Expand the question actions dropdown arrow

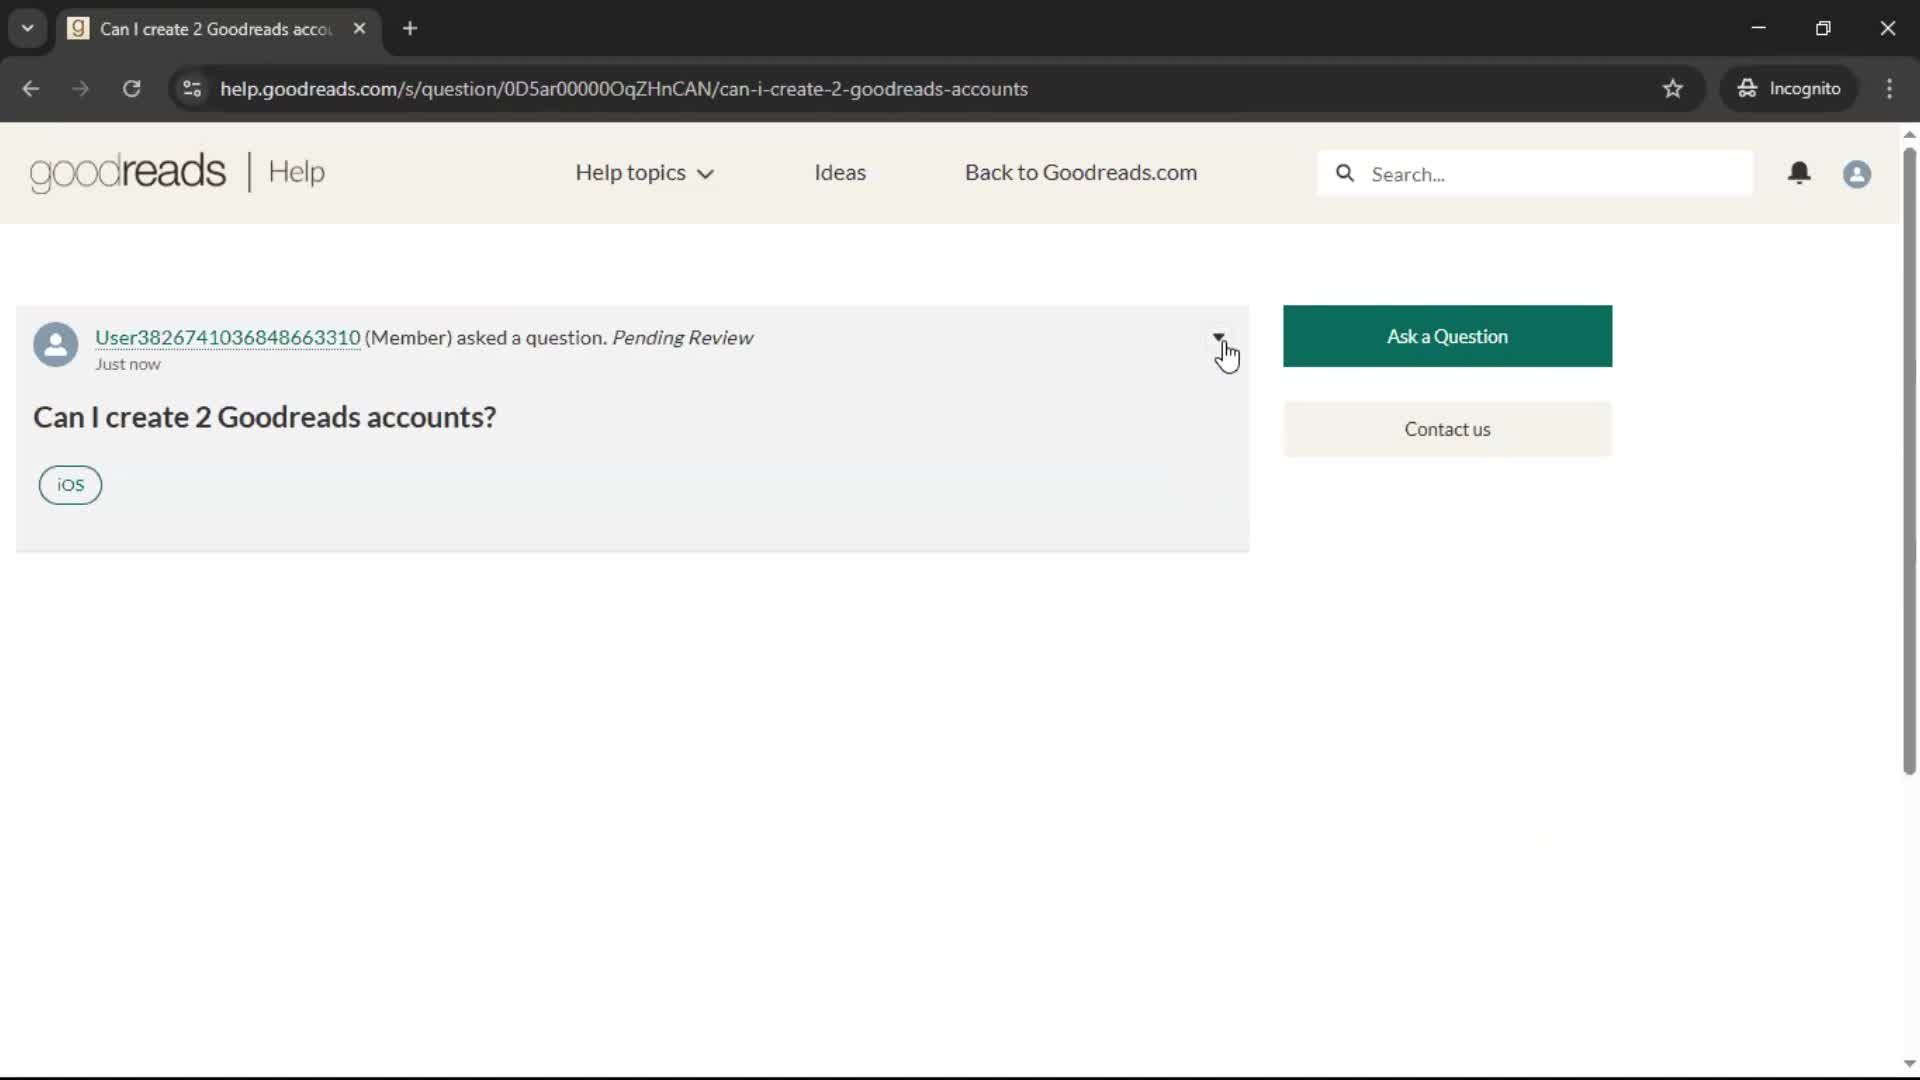1218,338
